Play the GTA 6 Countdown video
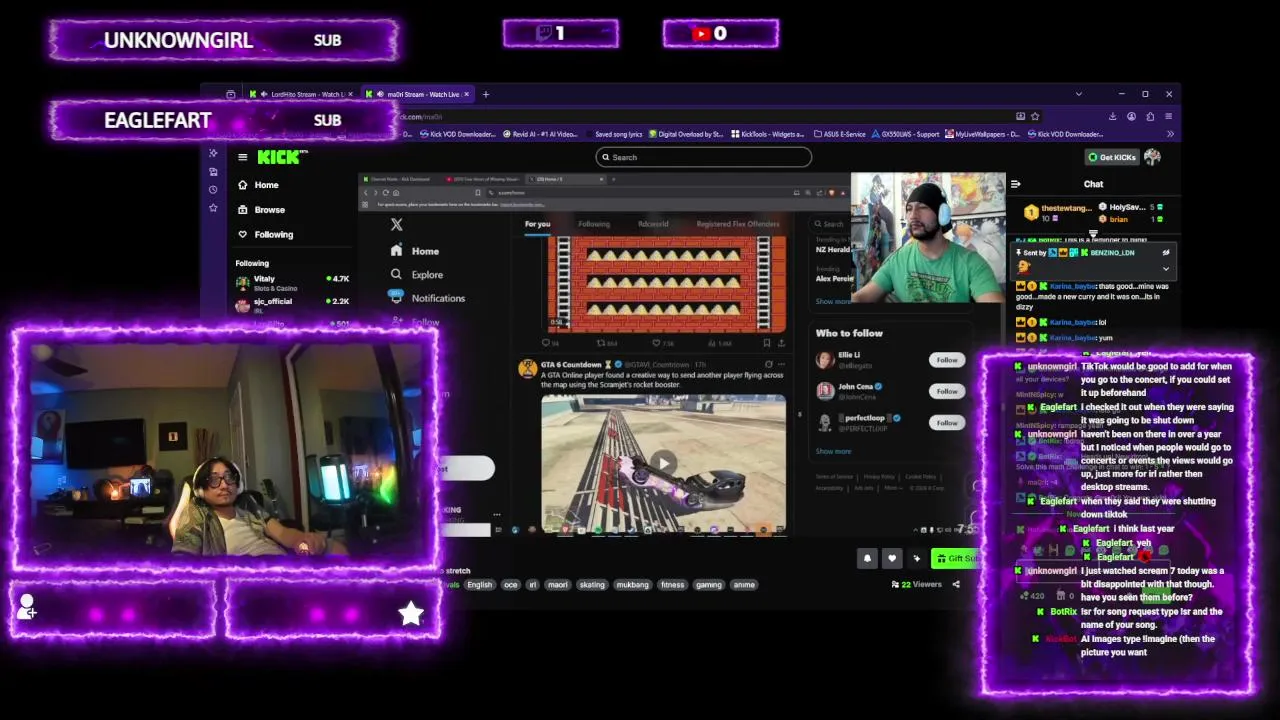The height and width of the screenshot is (720, 1280). coord(663,463)
